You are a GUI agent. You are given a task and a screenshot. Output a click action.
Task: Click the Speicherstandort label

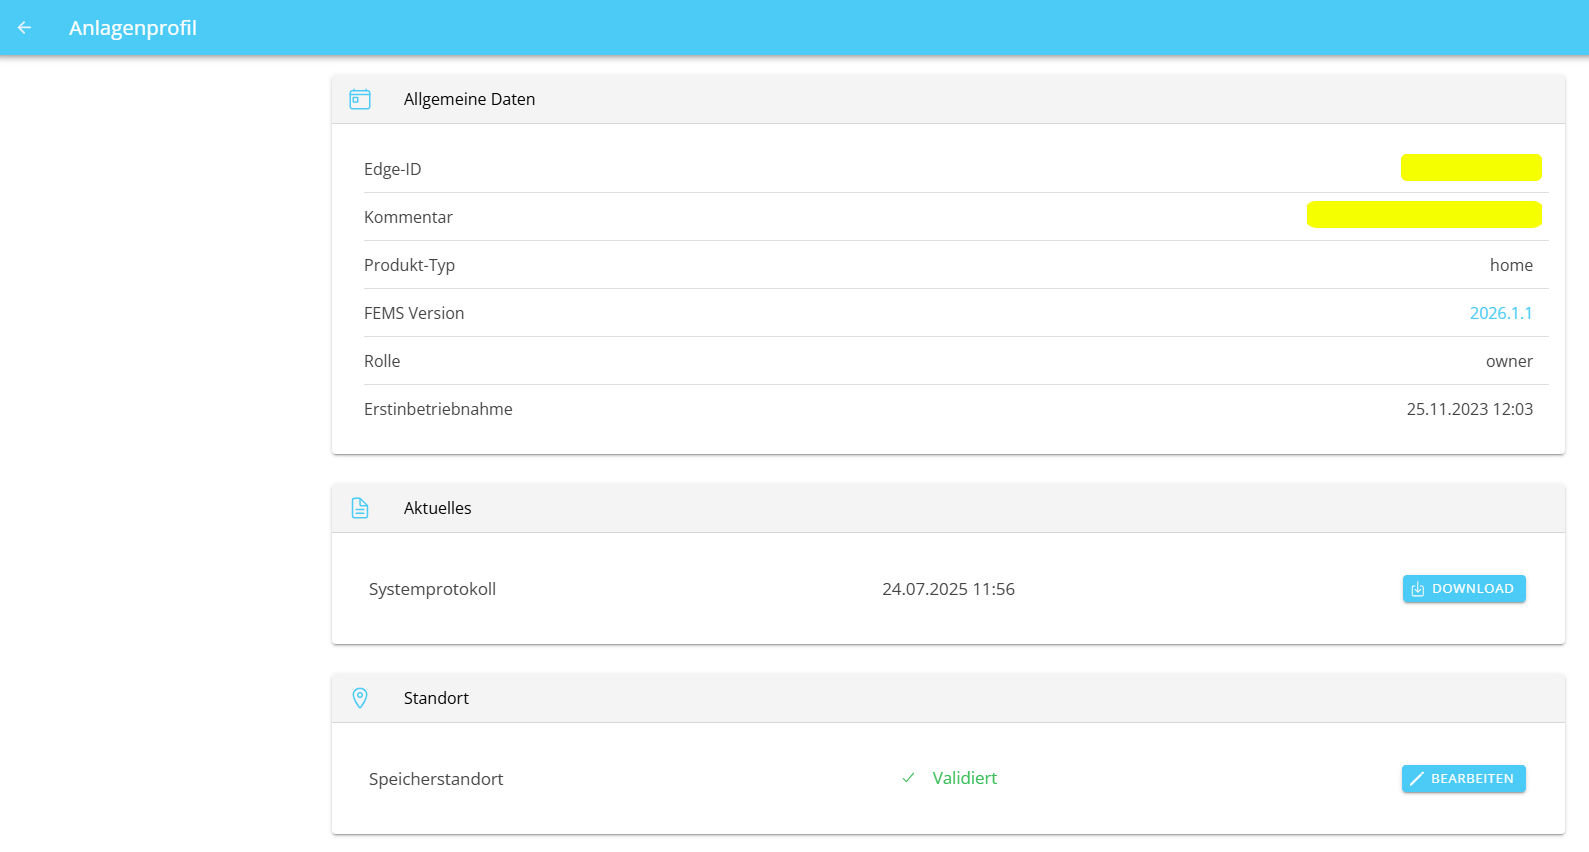pos(436,779)
